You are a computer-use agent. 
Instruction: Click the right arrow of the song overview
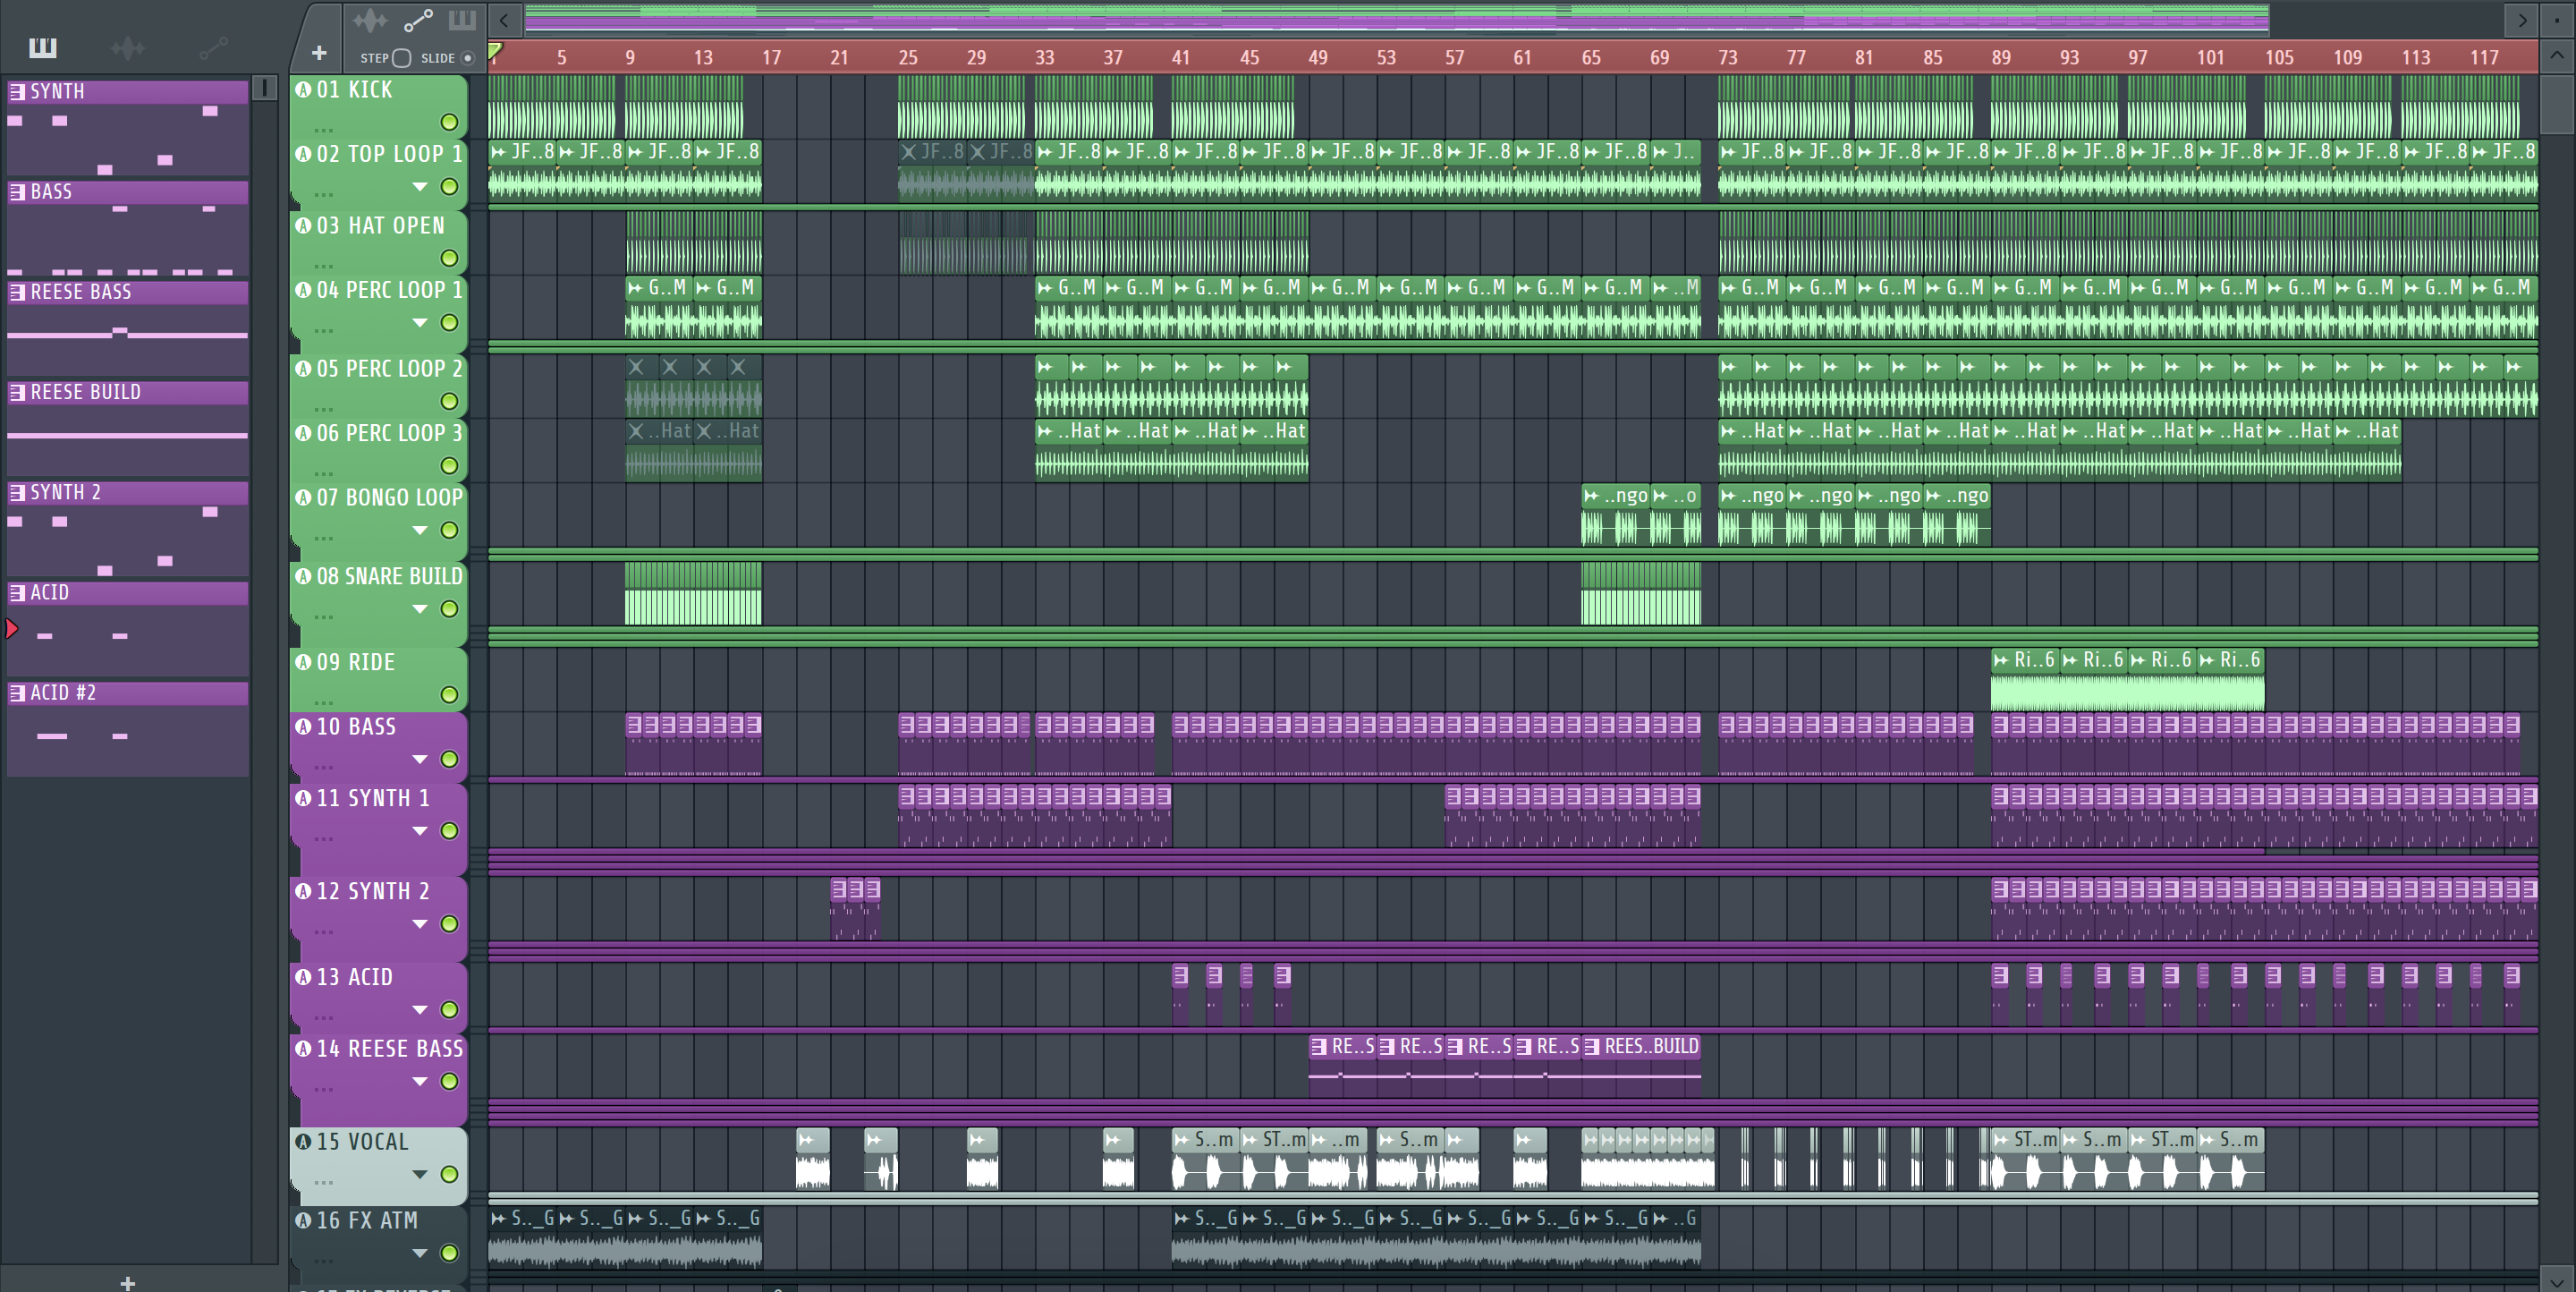[2523, 20]
